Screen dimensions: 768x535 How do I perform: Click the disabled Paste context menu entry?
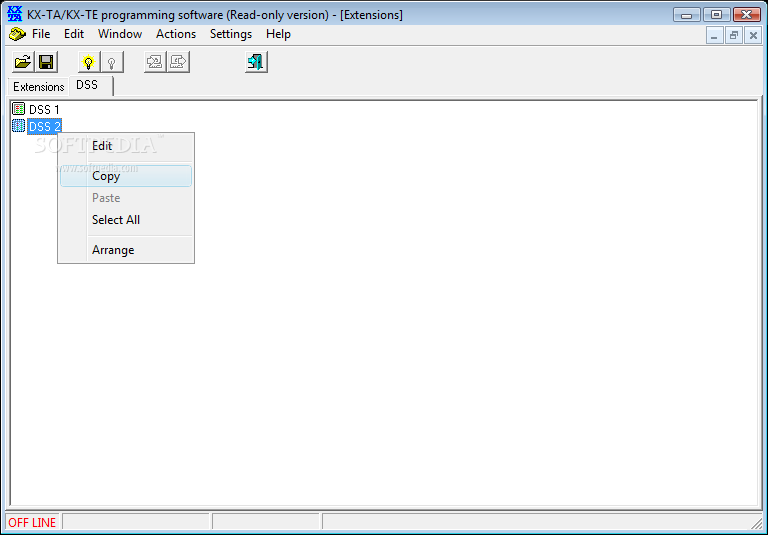pyautogui.click(x=126, y=198)
